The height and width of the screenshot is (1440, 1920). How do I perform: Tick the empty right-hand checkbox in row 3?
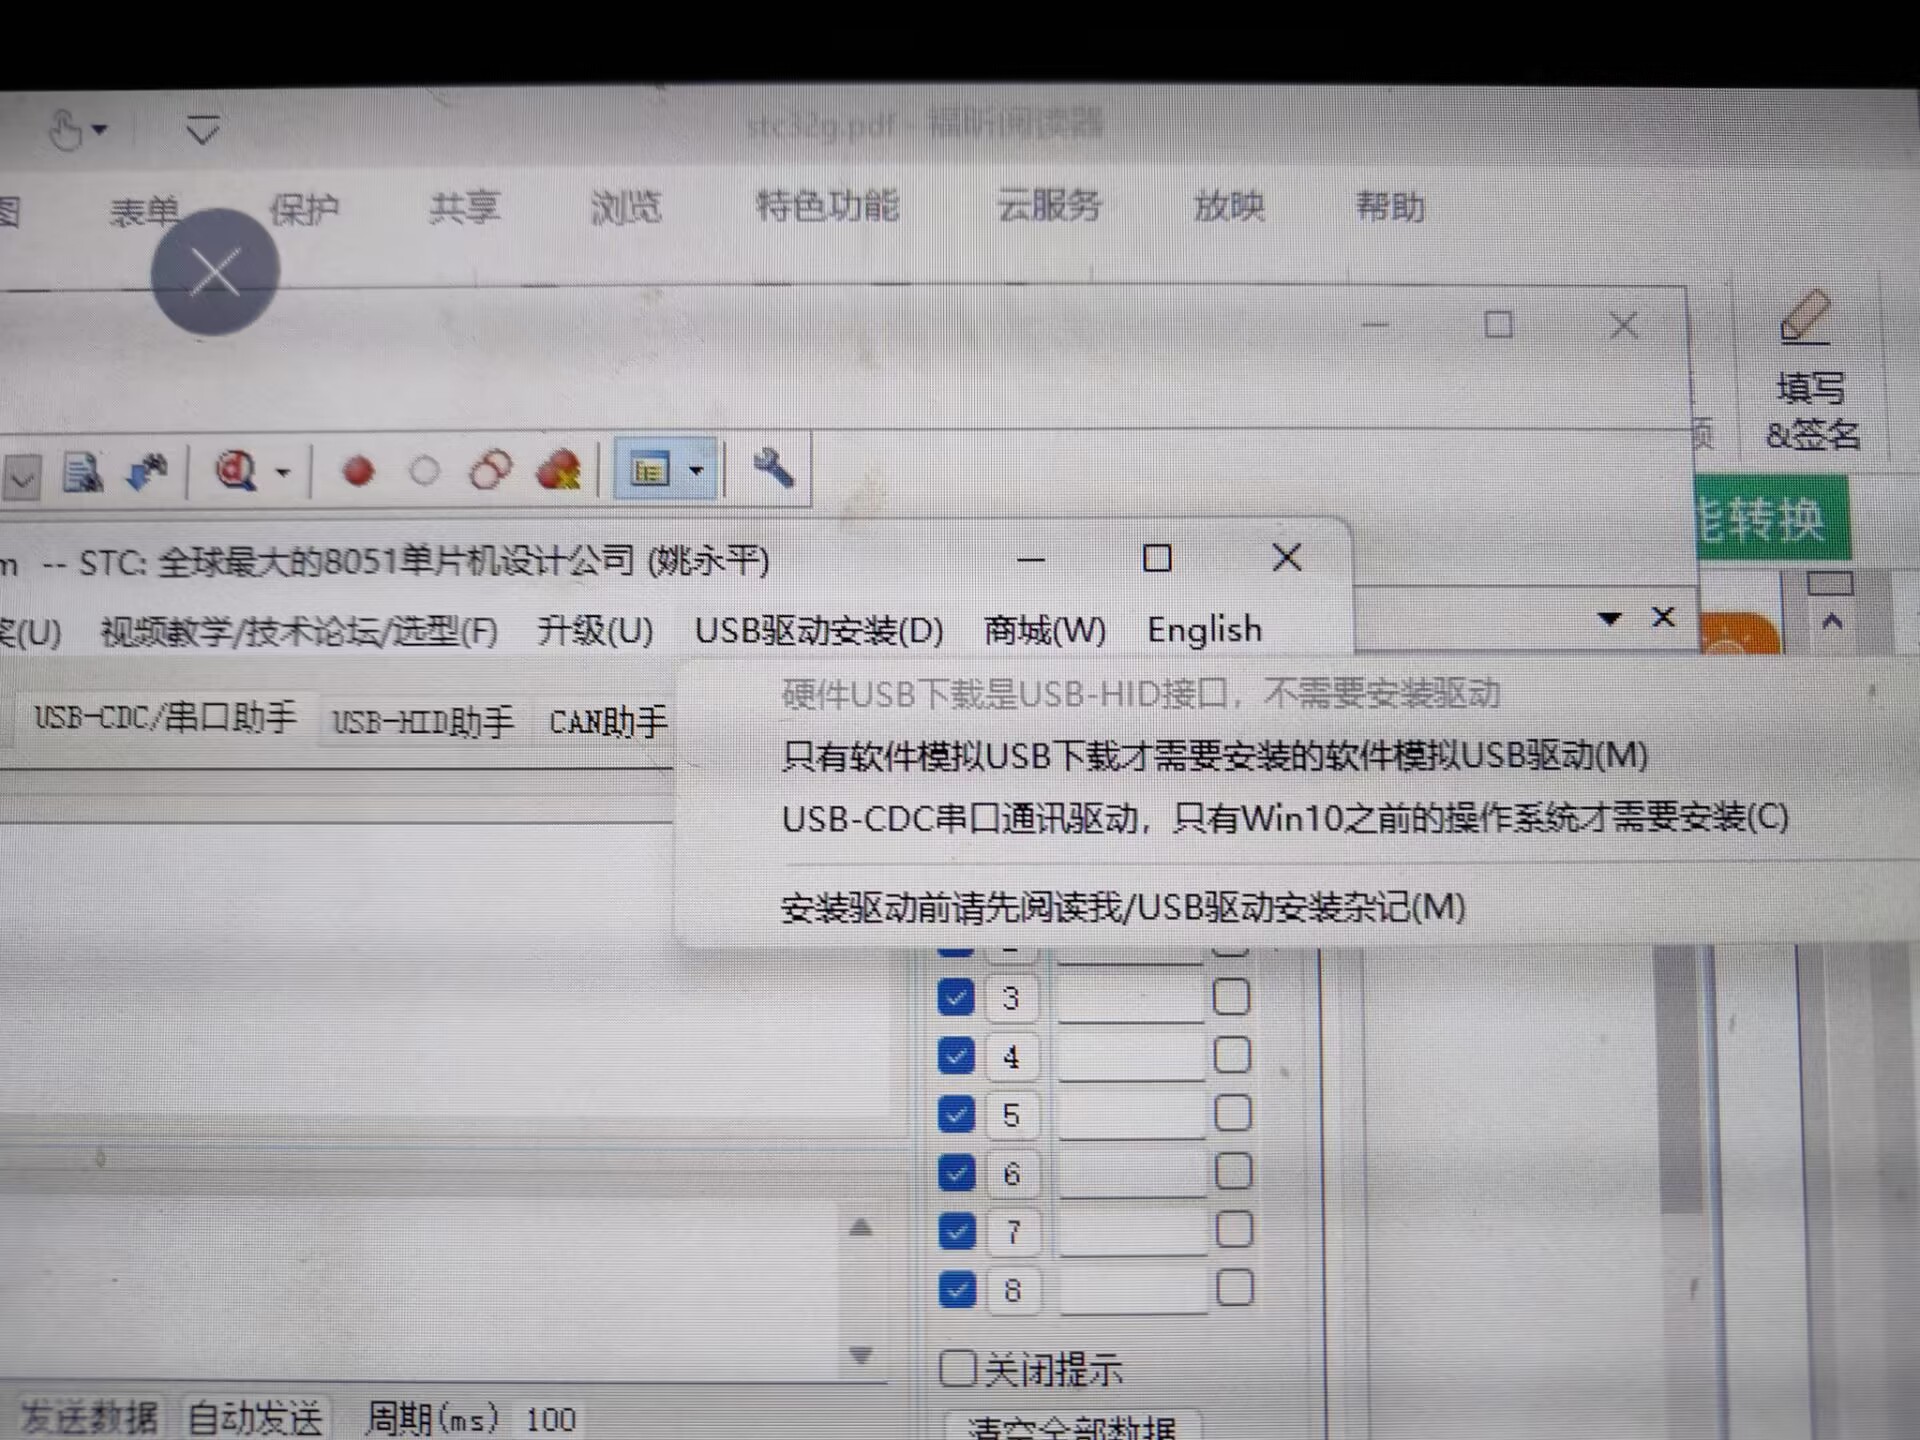pos(1231,997)
